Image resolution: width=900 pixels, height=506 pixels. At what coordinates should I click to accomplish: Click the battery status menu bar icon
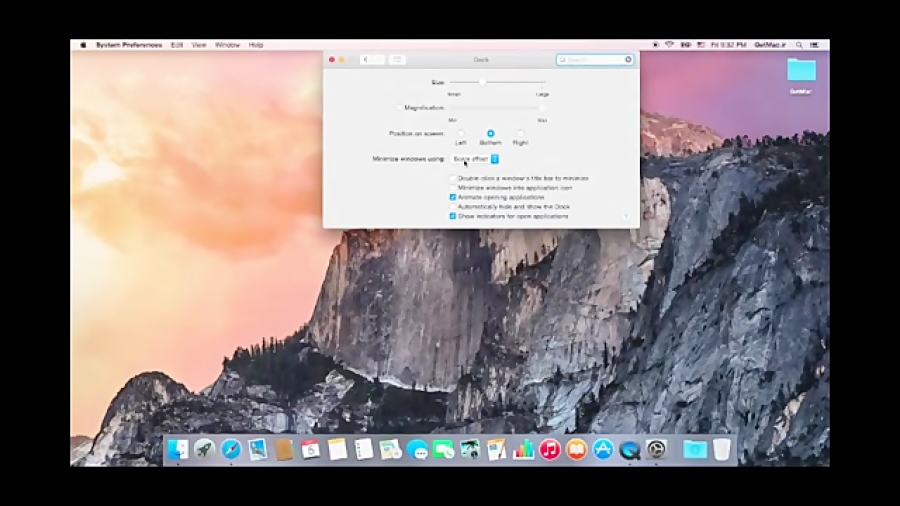pyautogui.click(x=685, y=45)
